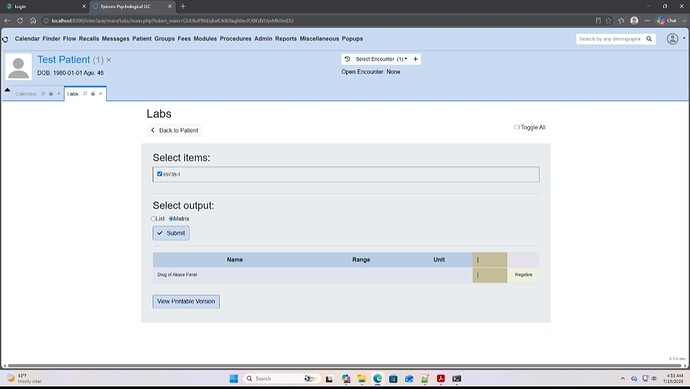Open browser settings ellipsis menu
The height and width of the screenshot is (389, 690).
coord(647,20)
